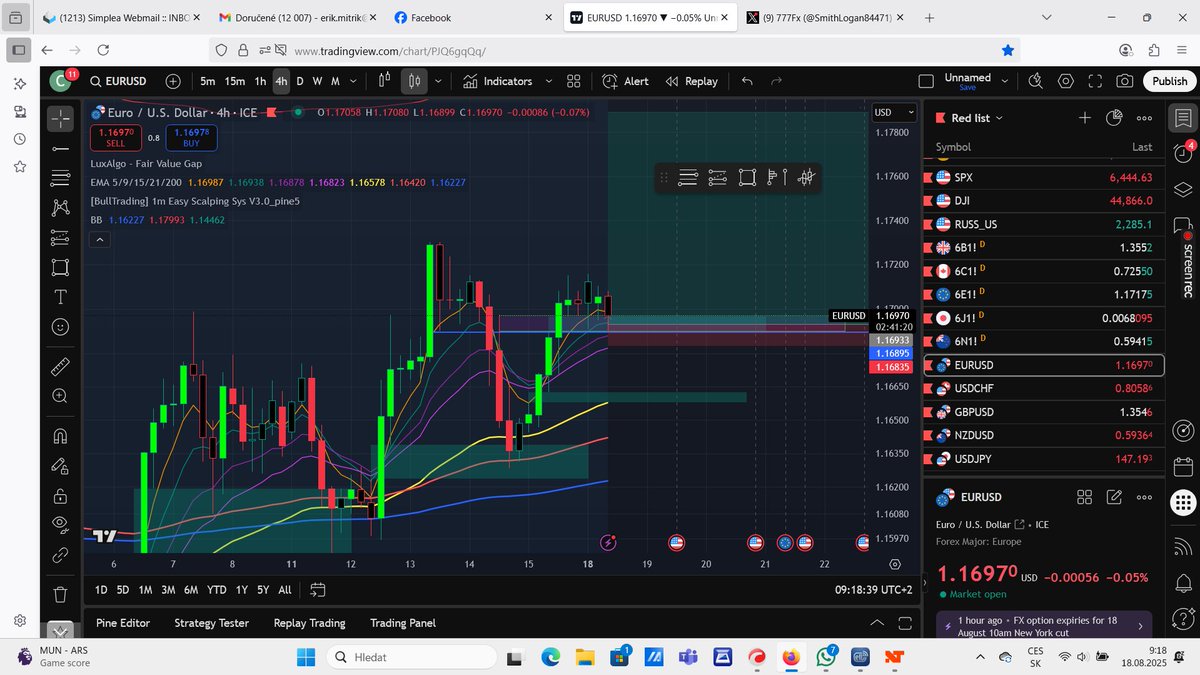
Task: Open the time interval dropdown arrow
Action: tap(354, 81)
